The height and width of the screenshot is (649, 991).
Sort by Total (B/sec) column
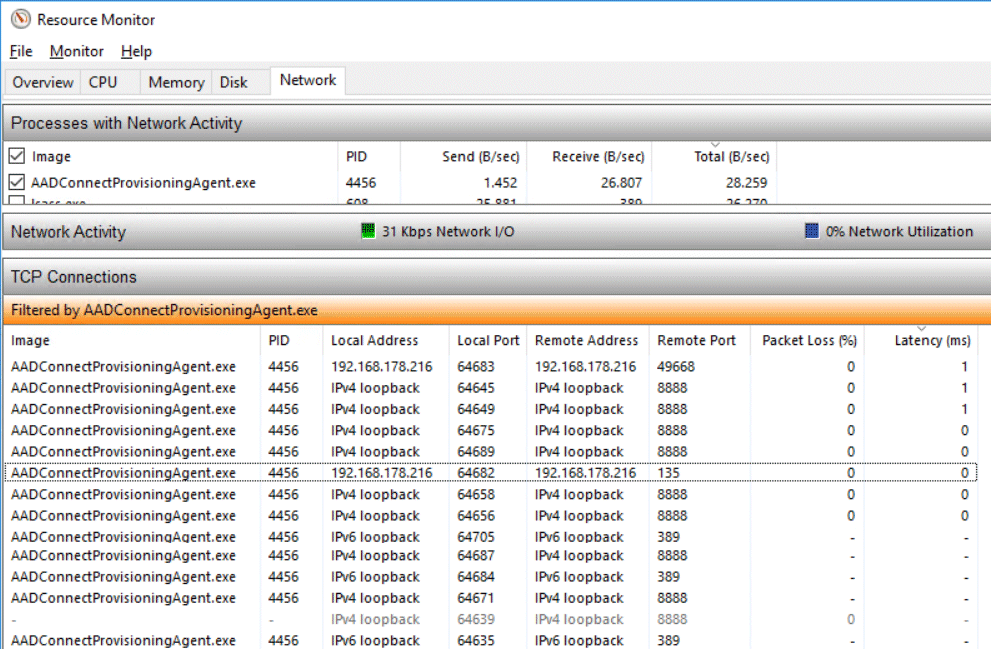714,156
